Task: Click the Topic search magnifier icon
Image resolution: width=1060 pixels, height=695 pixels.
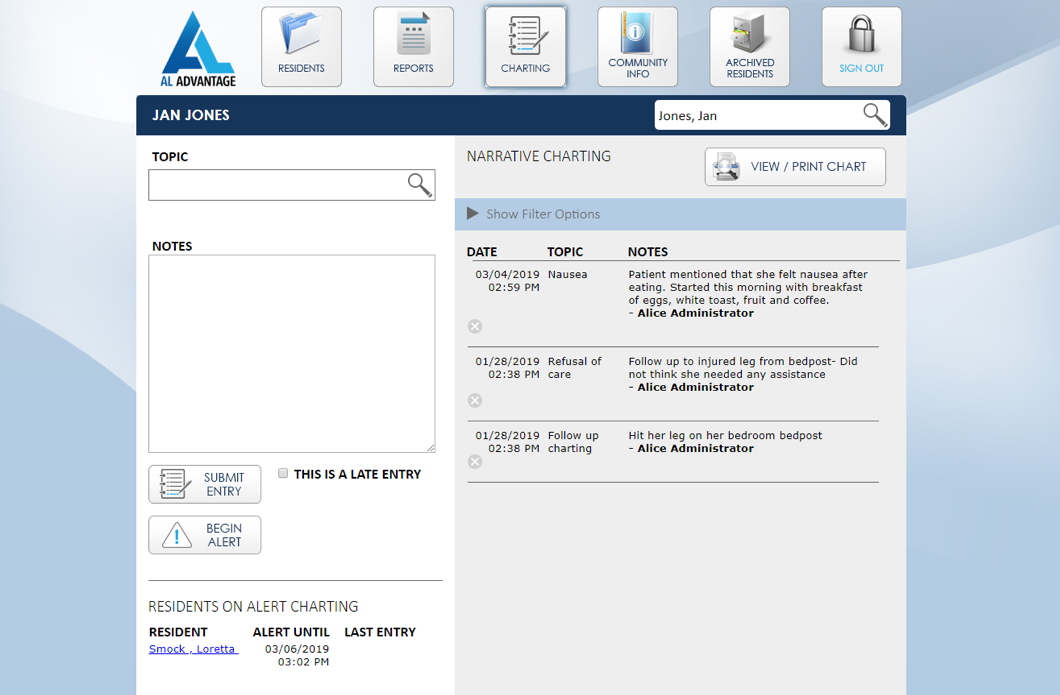Action: [x=419, y=184]
